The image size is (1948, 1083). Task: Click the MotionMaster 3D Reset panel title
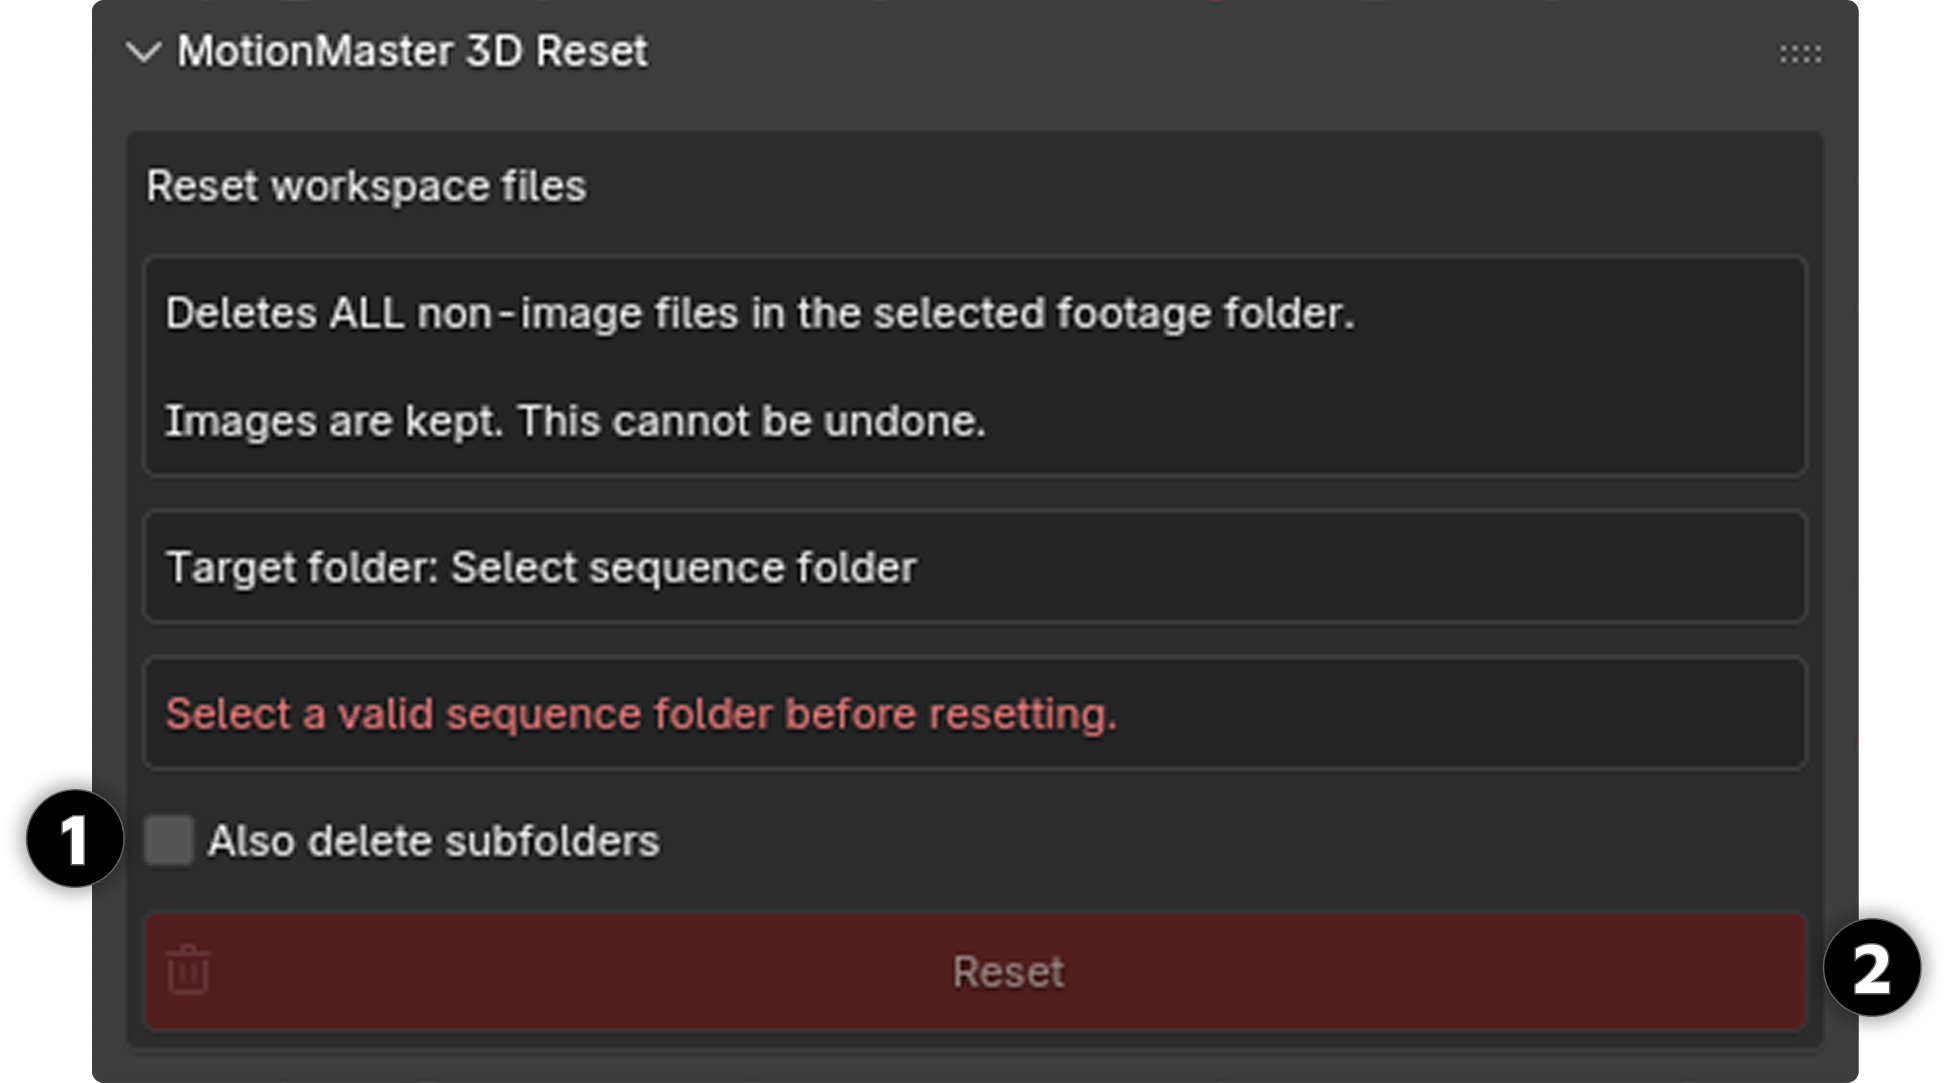413,51
